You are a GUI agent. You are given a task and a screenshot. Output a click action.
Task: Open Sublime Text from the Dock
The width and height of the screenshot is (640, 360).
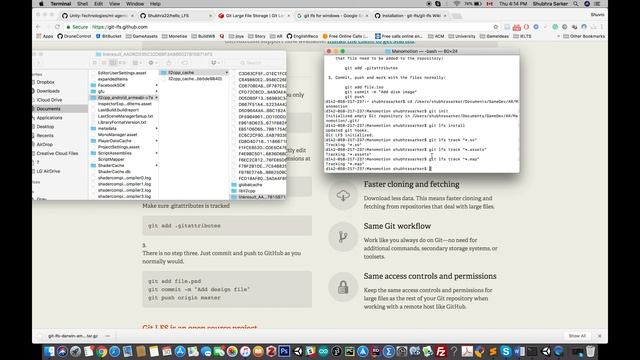click(493, 351)
